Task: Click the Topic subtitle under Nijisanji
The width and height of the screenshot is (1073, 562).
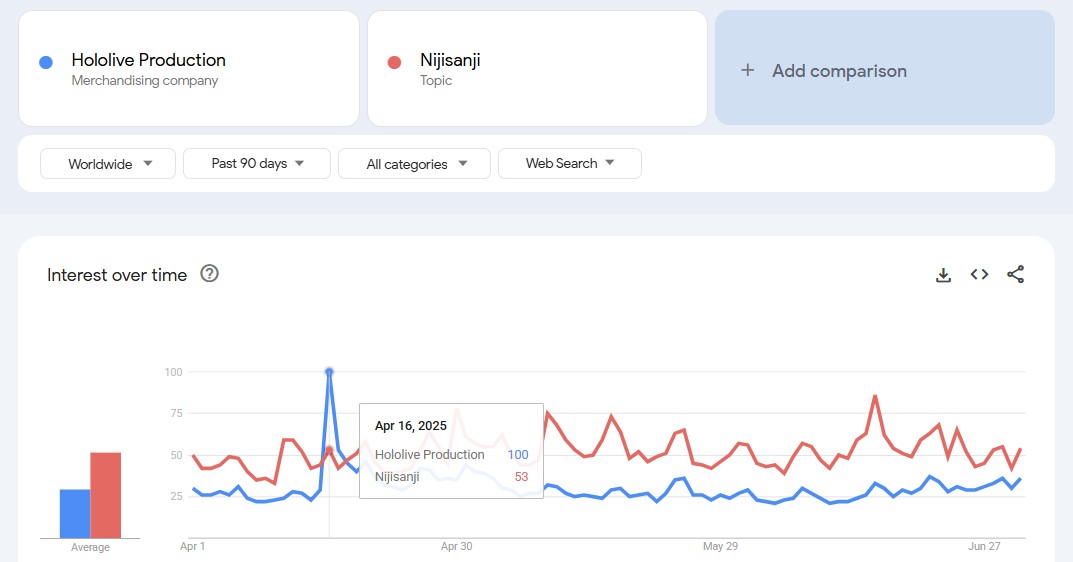Action: click(436, 81)
